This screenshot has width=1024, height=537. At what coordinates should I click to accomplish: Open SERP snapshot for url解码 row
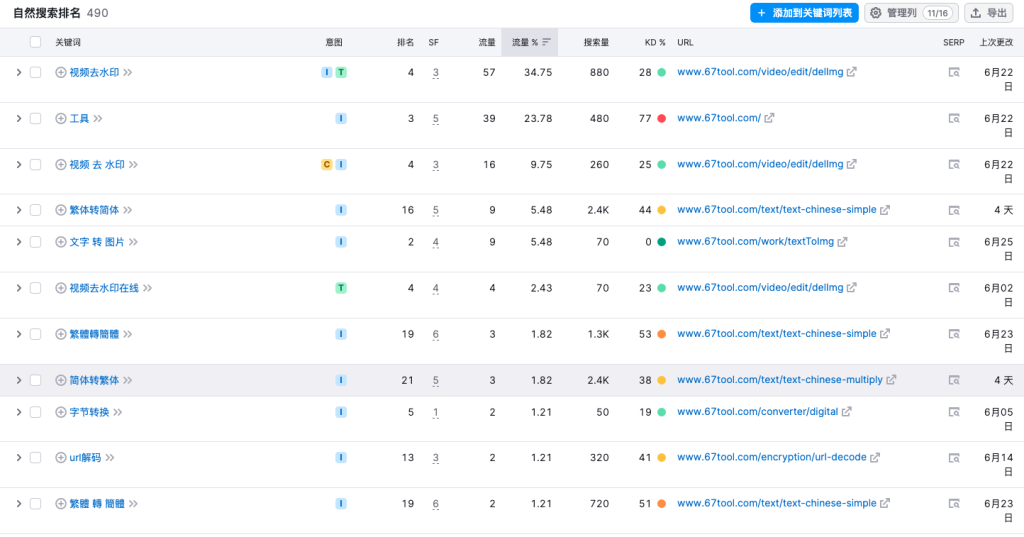954,457
